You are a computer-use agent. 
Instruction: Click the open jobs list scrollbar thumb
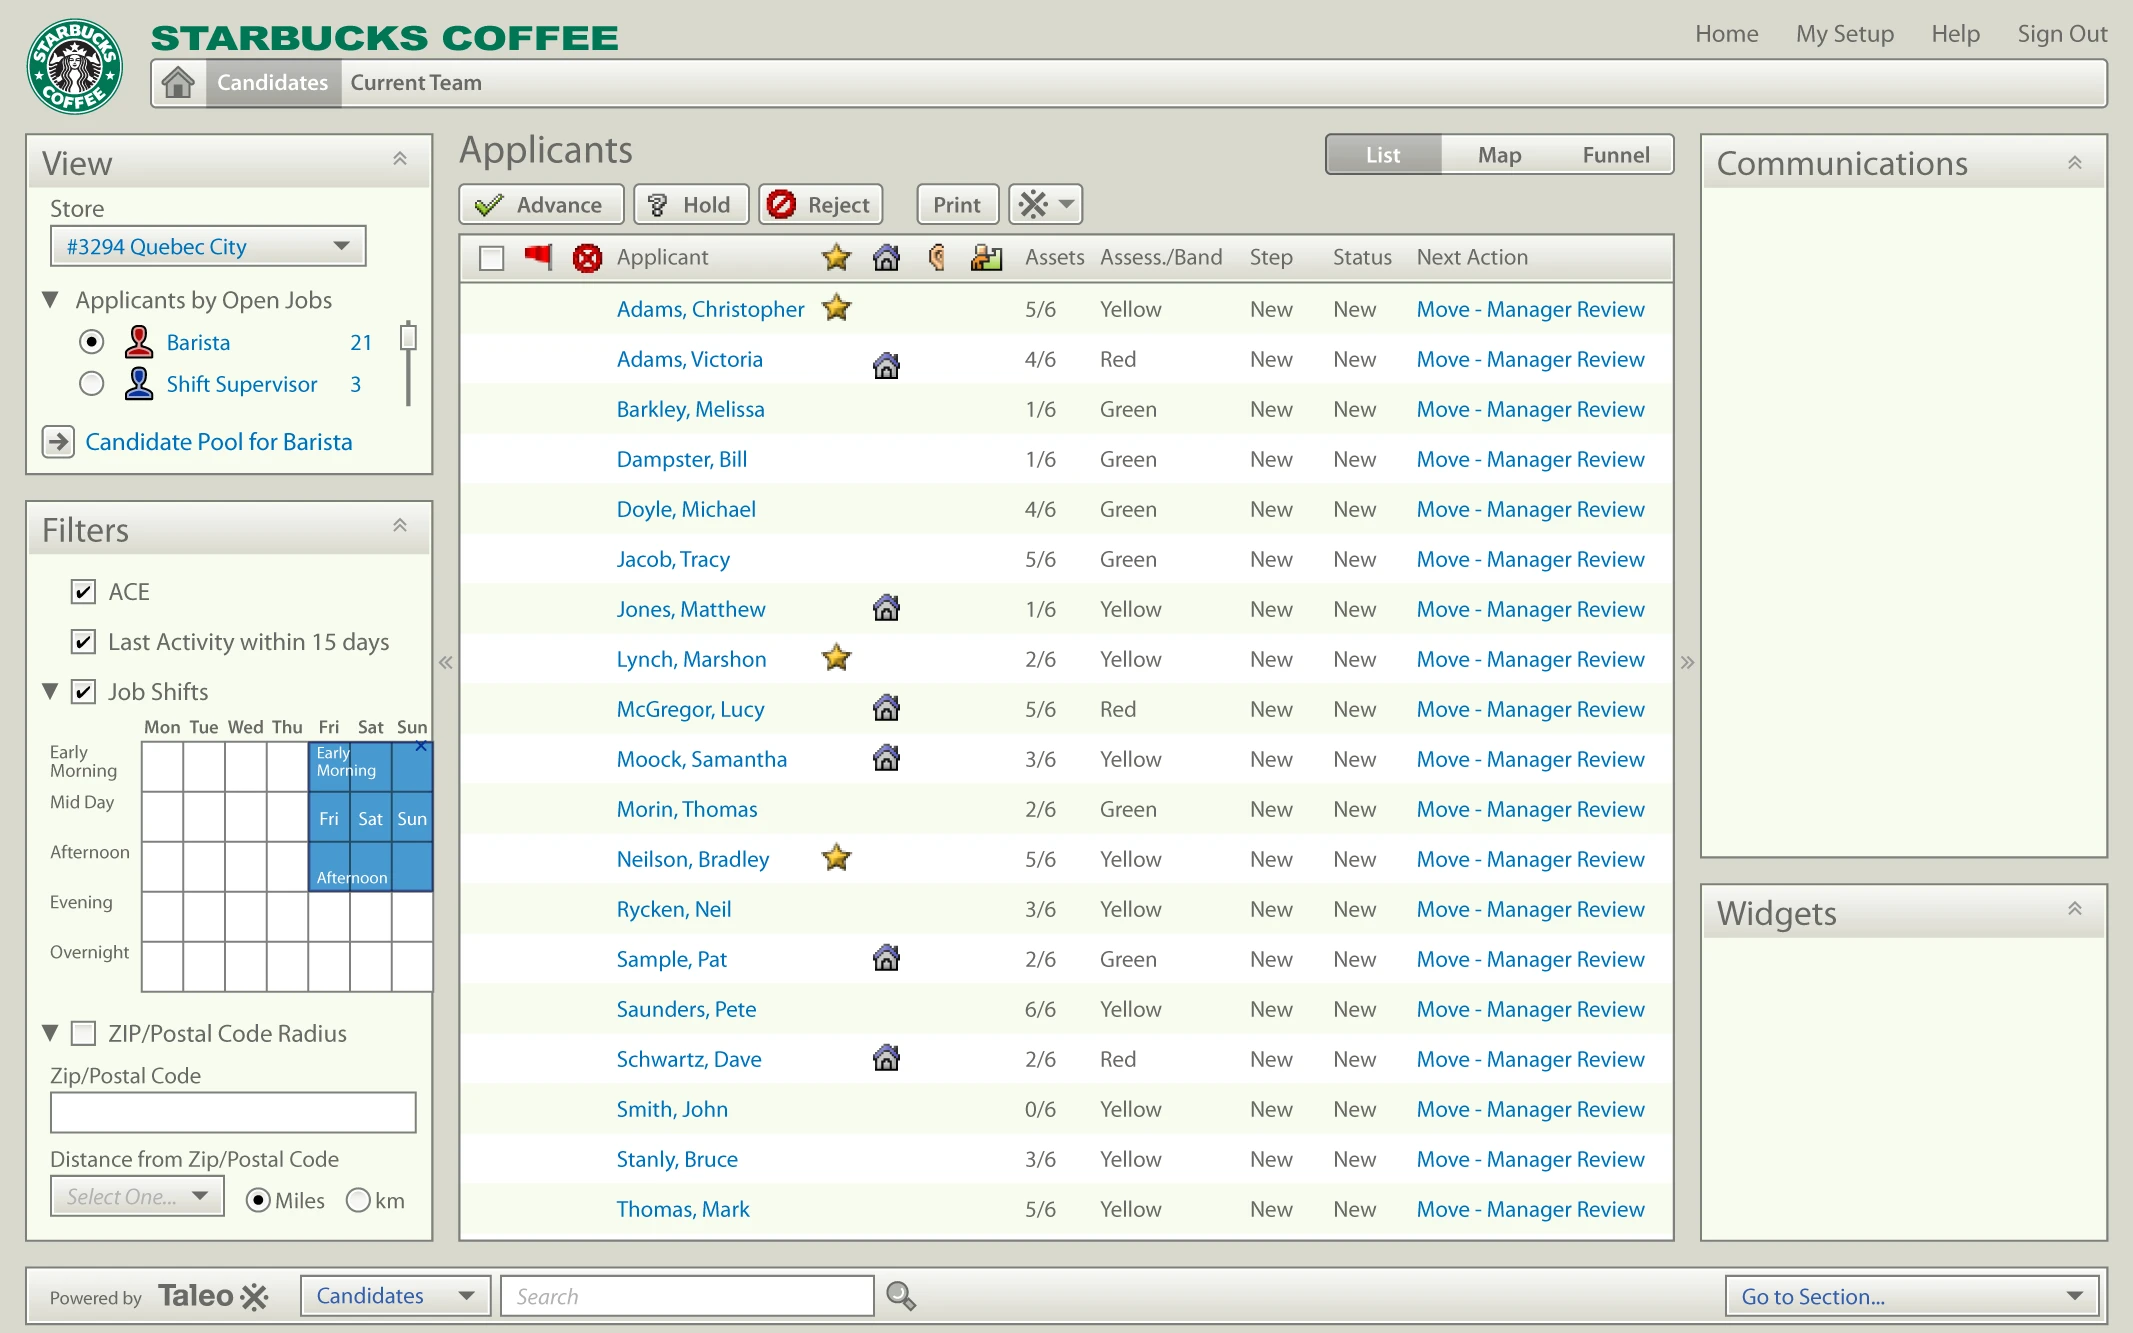point(408,337)
